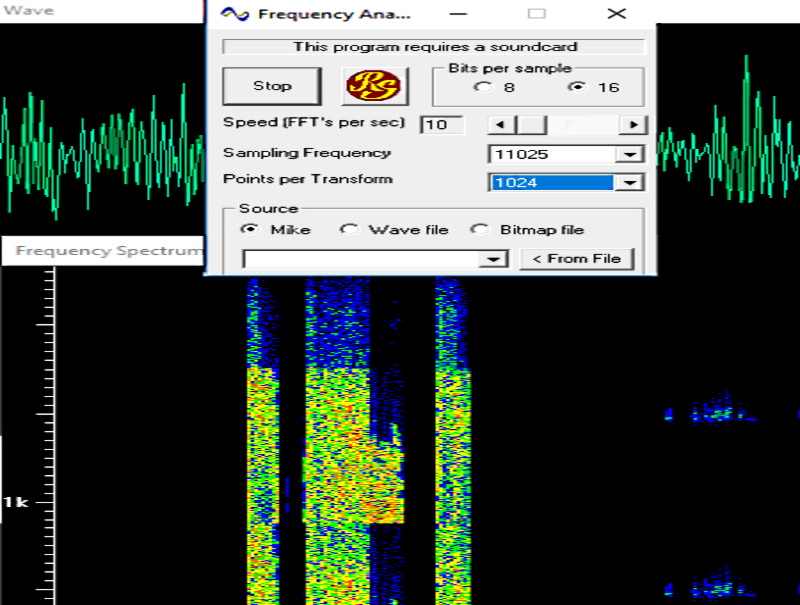Click the right arrow of the speed scrollbar
Viewport: 800px width, 605px height.
632,125
